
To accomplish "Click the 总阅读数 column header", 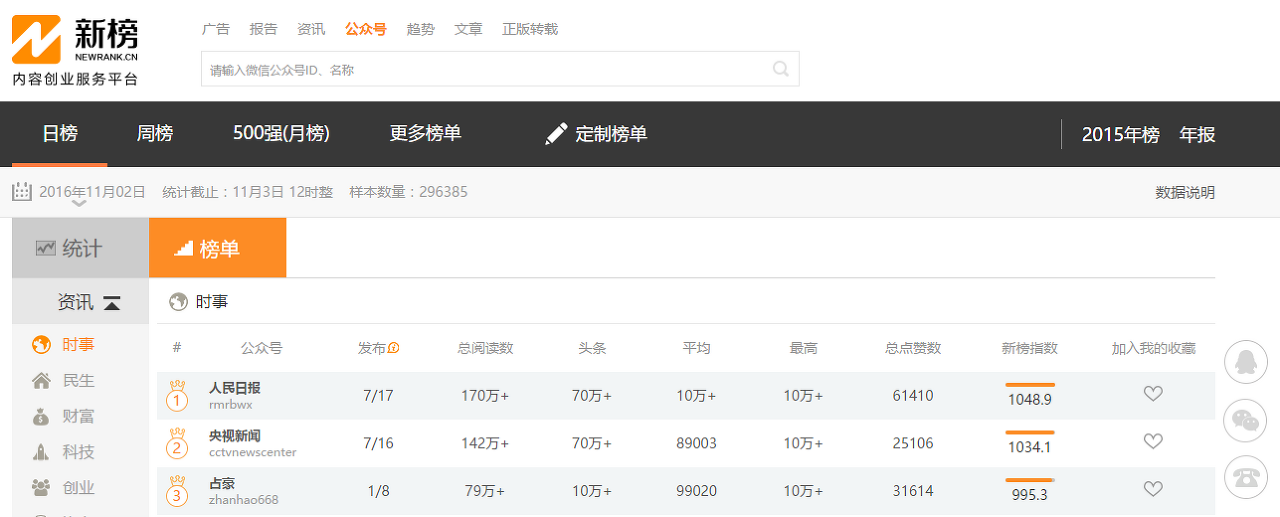I will pyautogui.click(x=485, y=348).
